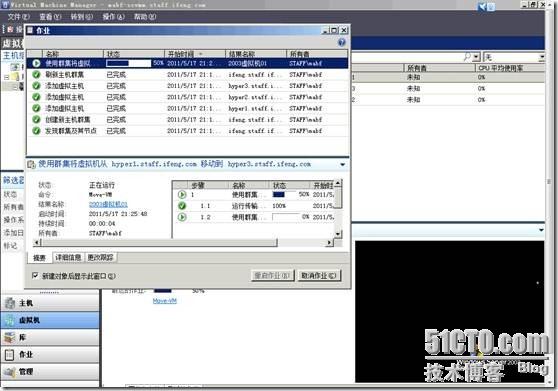This screenshot has width=558, height=391.
Task: Click the running icon of the 50% job row
Action: pos(36,63)
